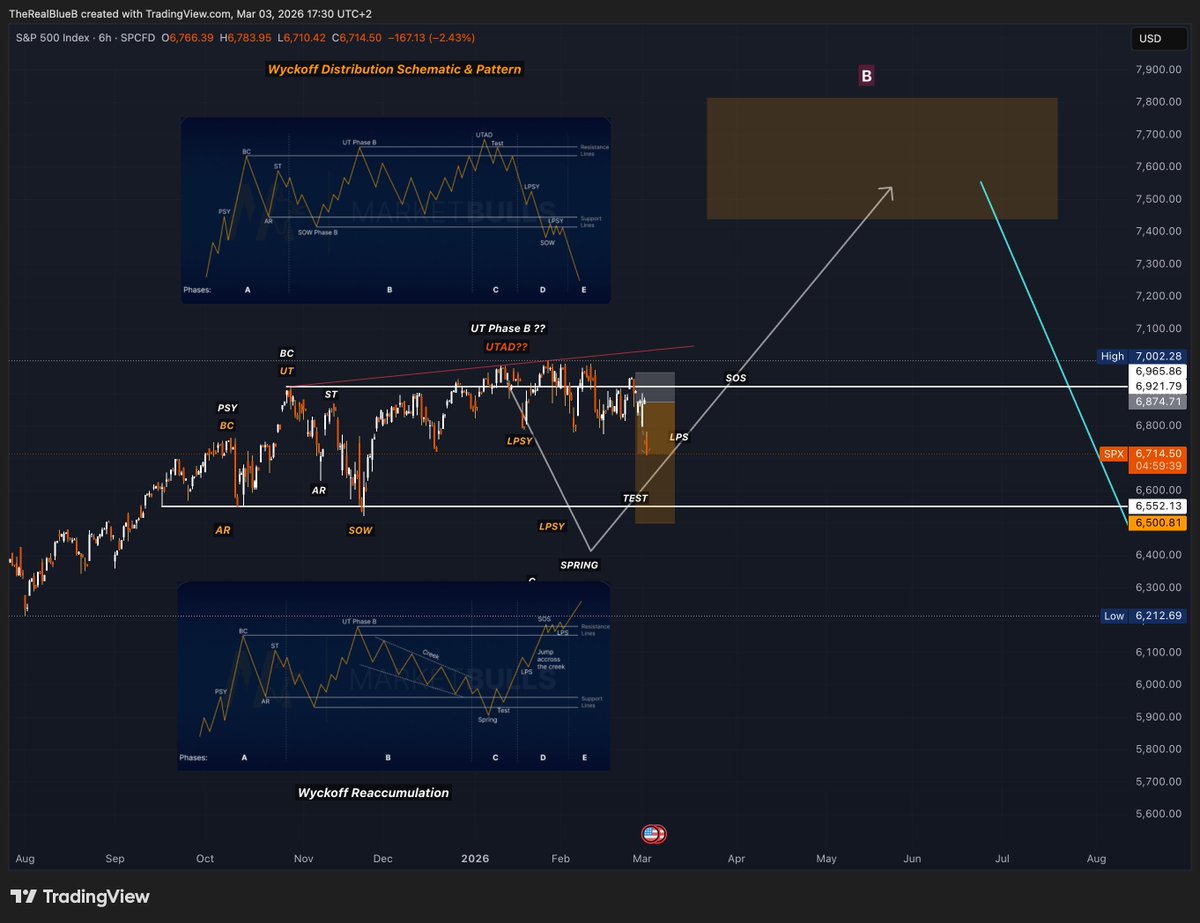This screenshot has width=1200, height=923.
Task: Click the Mar label on time axis
Action: pyautogui.click(x=640, y=858)
